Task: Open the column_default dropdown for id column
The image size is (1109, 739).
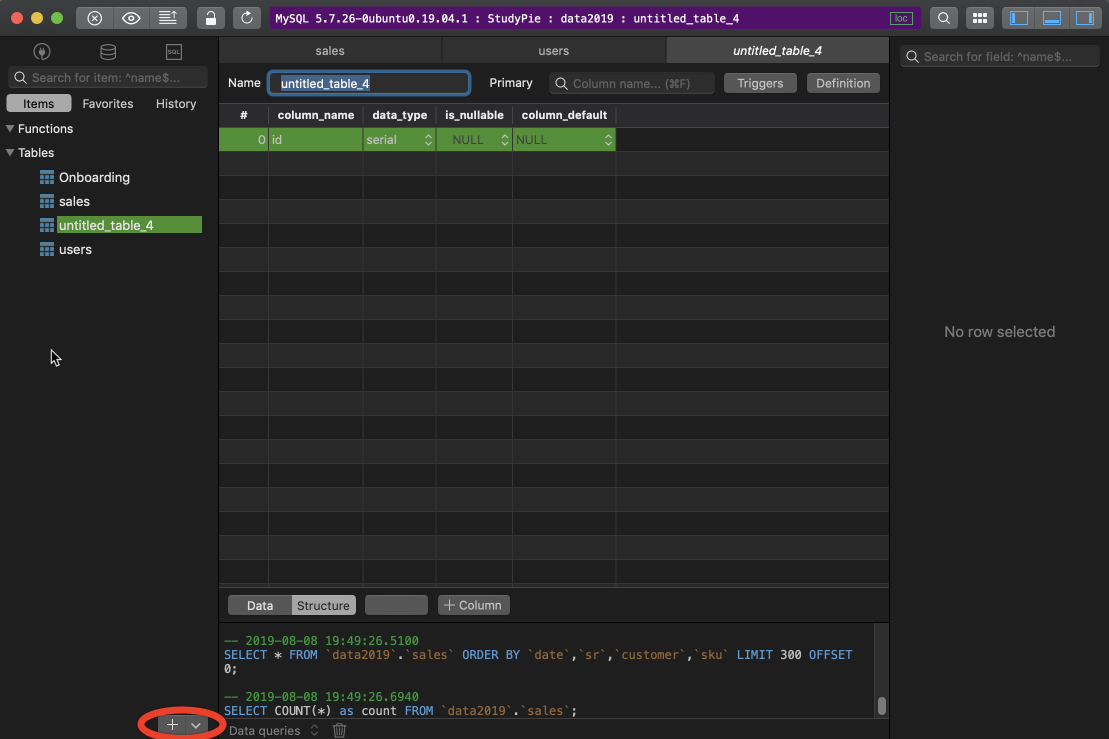Action: pyautogui.click(x=608, y=140)
